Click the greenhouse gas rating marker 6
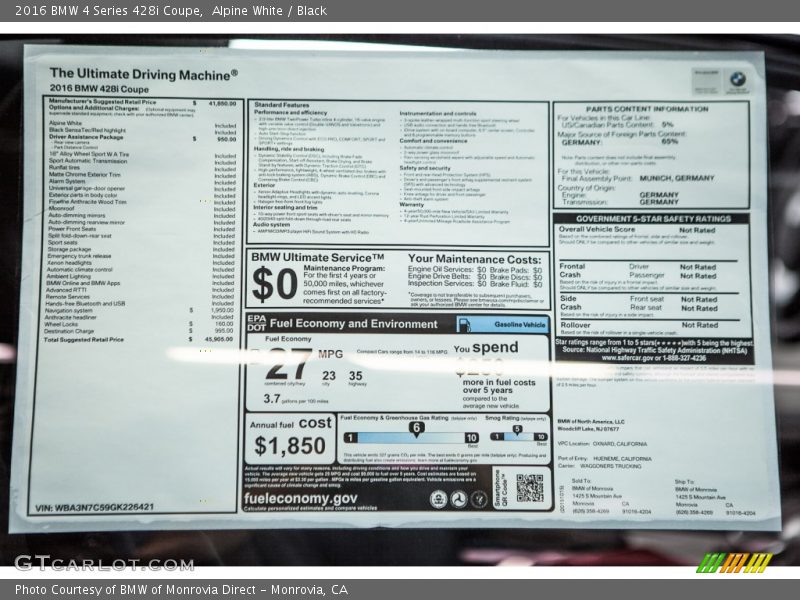The image size is (800, 600). coord(416,429)
